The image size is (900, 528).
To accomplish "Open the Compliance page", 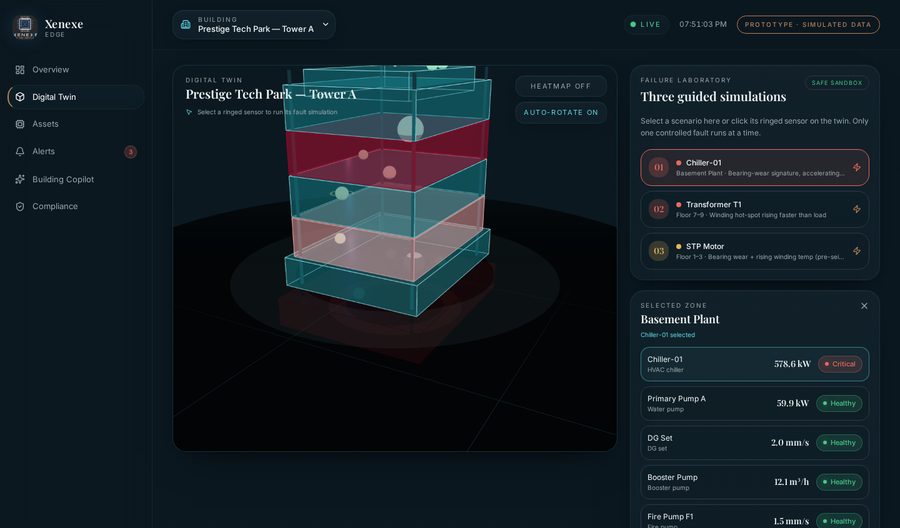I will pyautogui.click(x=76, y=207).
